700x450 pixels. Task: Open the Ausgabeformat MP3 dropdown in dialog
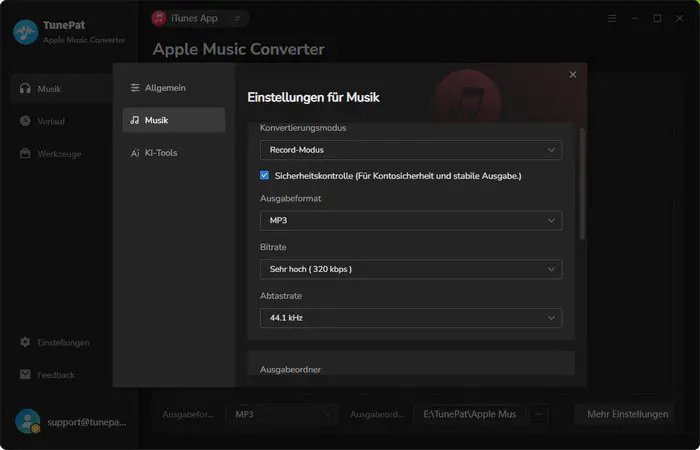(x=411, y=221)
